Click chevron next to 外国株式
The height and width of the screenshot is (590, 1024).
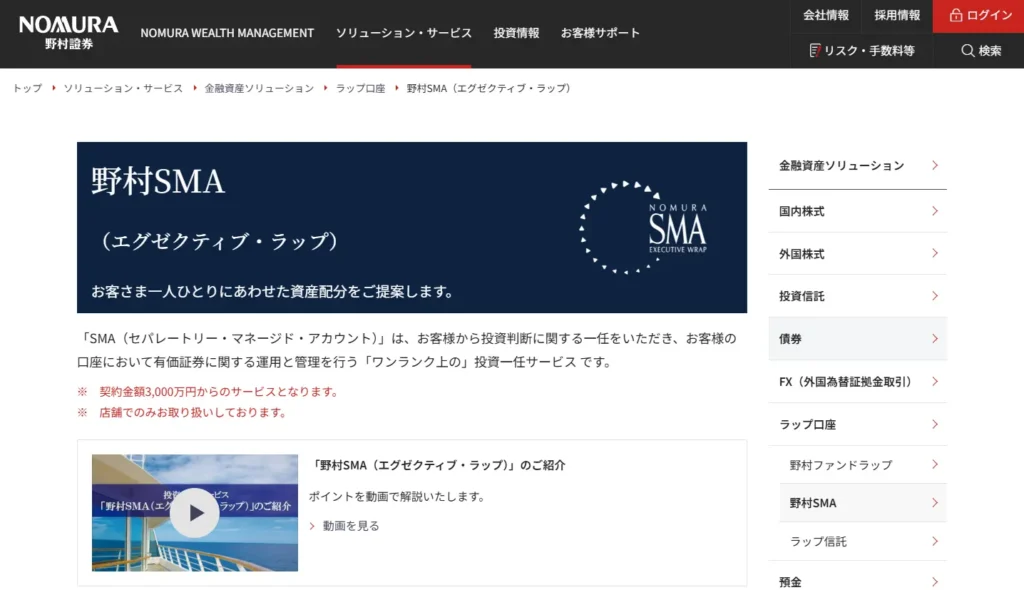tap(935, 254)
